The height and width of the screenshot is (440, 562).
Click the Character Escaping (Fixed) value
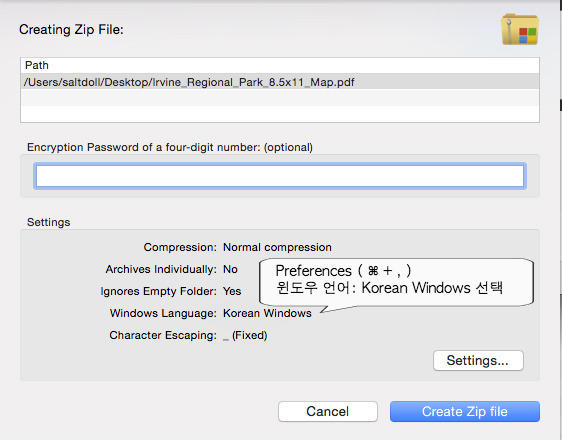coord(245,335)
